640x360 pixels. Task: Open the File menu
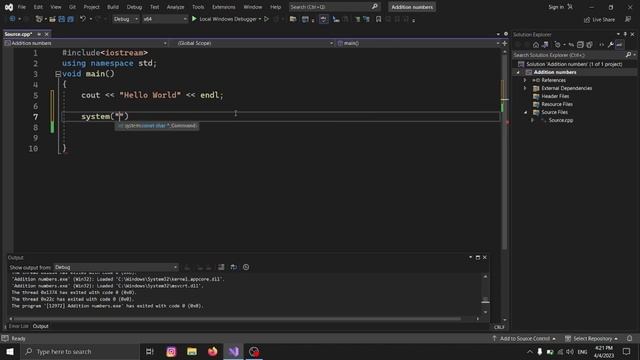(22, 7)
